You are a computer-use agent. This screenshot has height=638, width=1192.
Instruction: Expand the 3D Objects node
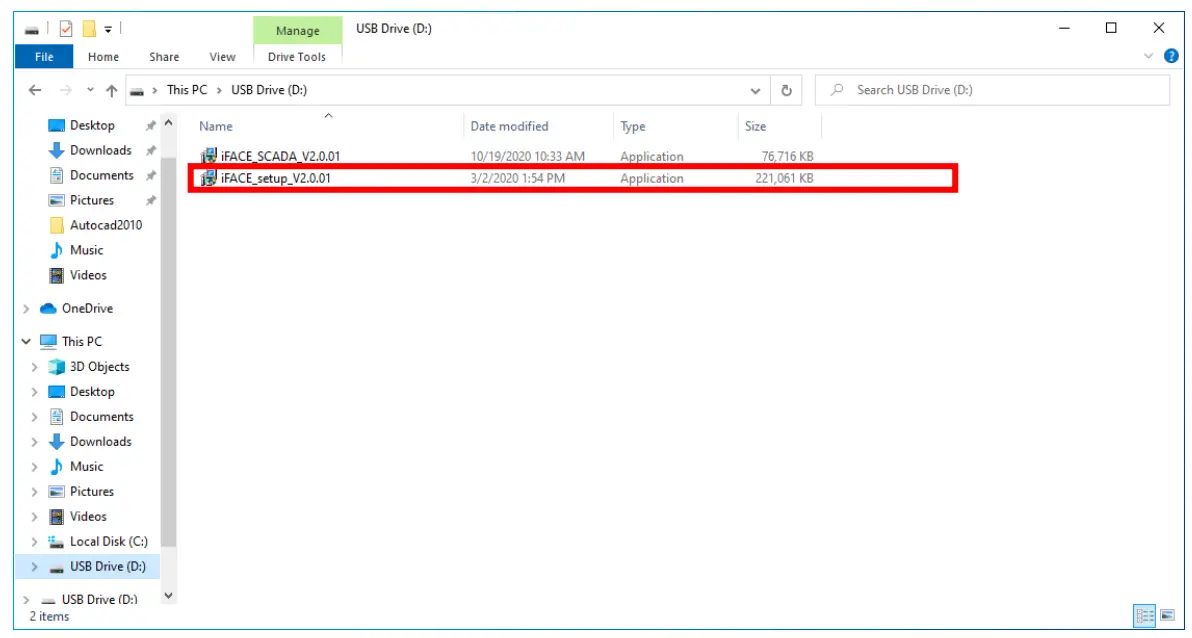[x=34, y=367]
